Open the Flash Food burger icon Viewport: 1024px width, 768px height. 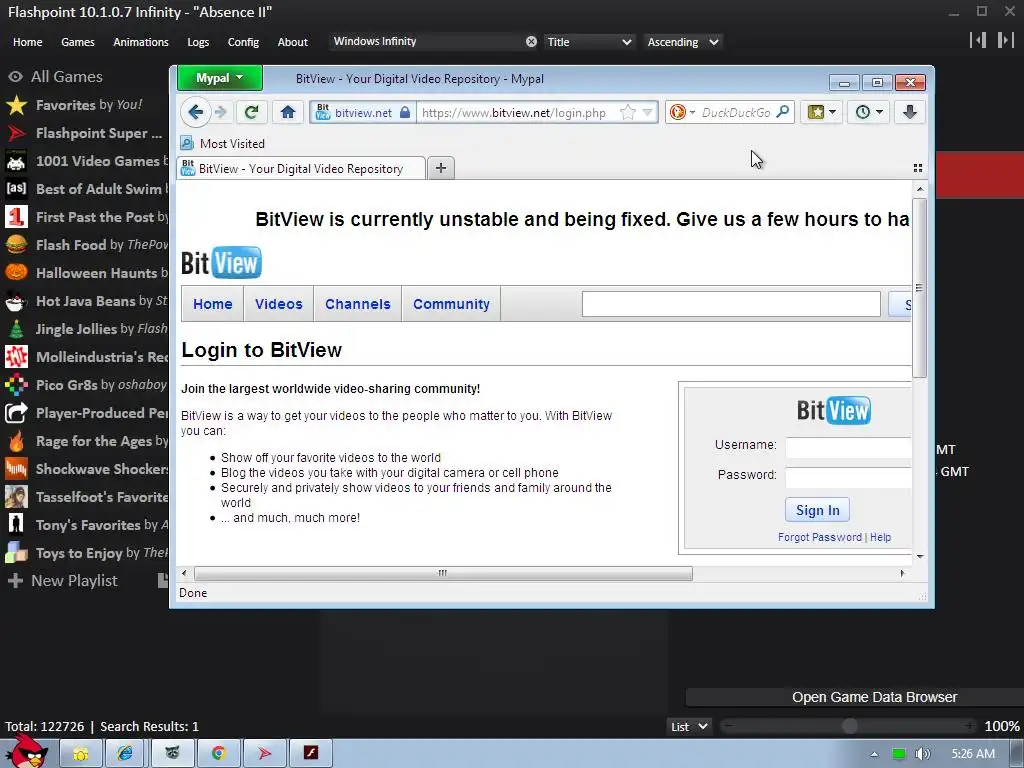pos(16,245)
